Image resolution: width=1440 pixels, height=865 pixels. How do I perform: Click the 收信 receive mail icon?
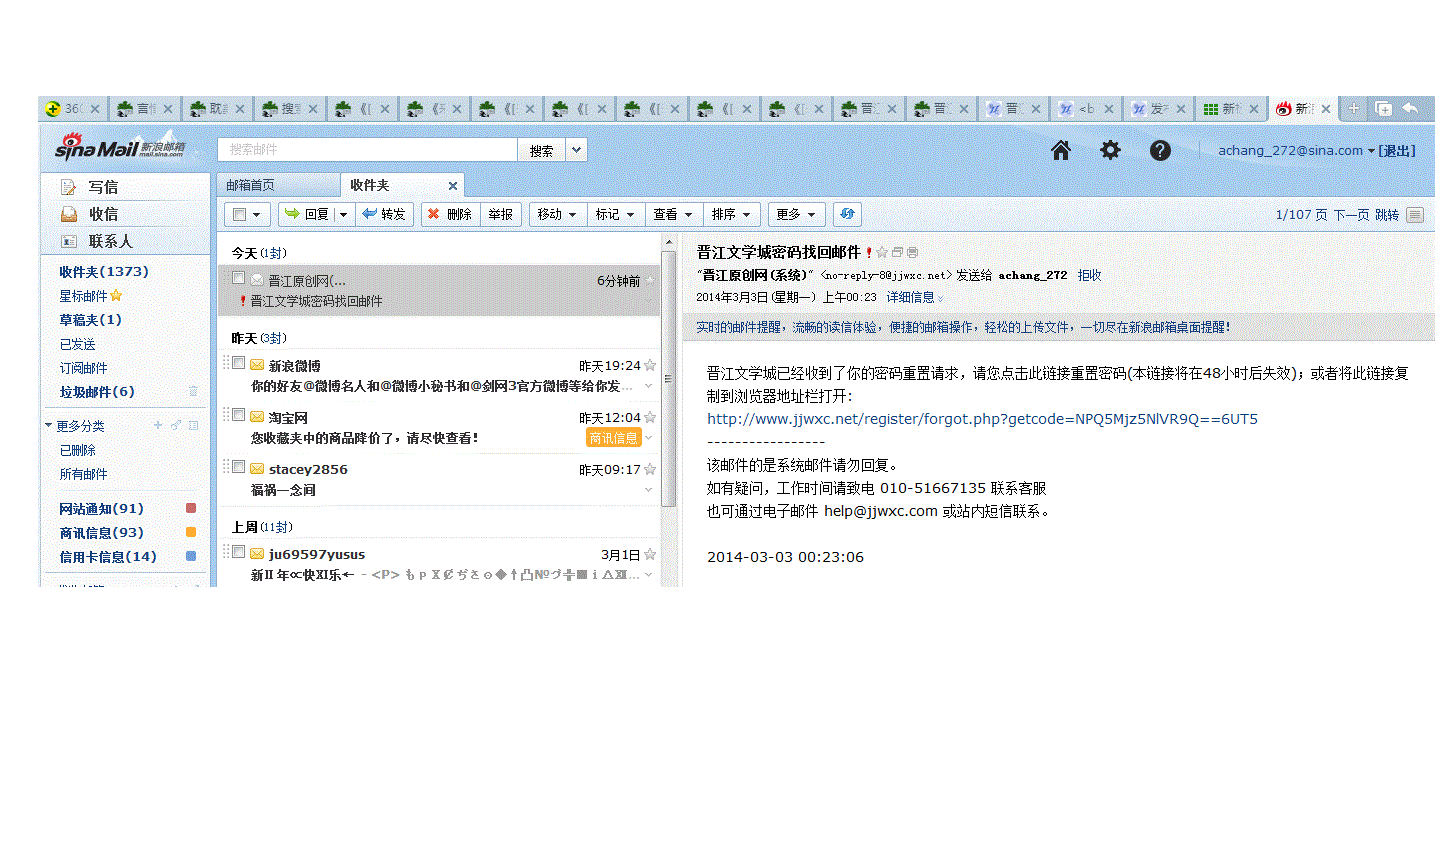click(x=69, y=214)
